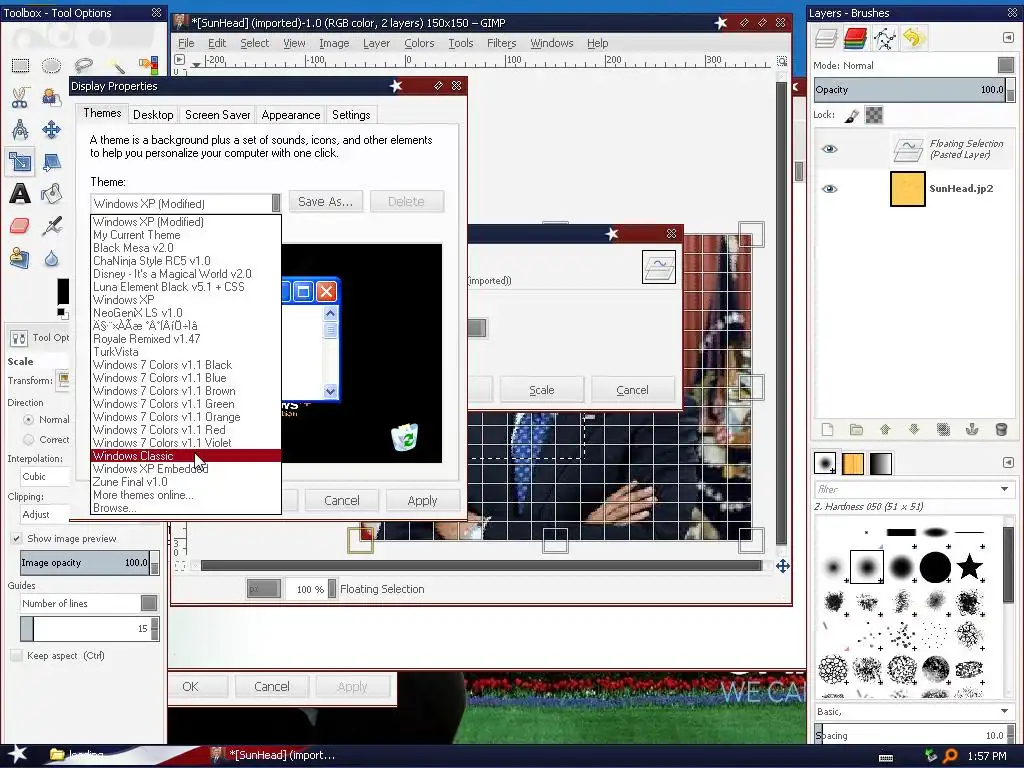The image size is (1024, 768).
Task: Toggle Show image preview checkbox
Action: (16, 539)
